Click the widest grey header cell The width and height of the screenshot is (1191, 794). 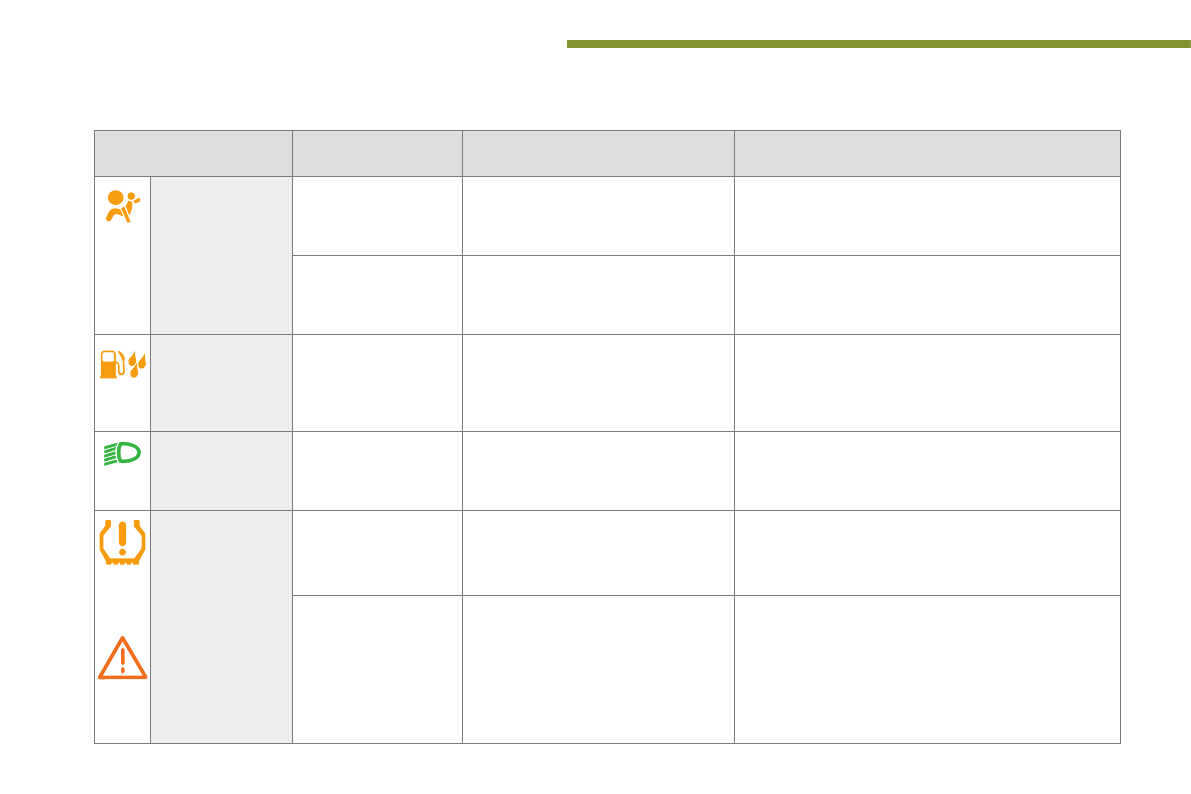point(927,153)
